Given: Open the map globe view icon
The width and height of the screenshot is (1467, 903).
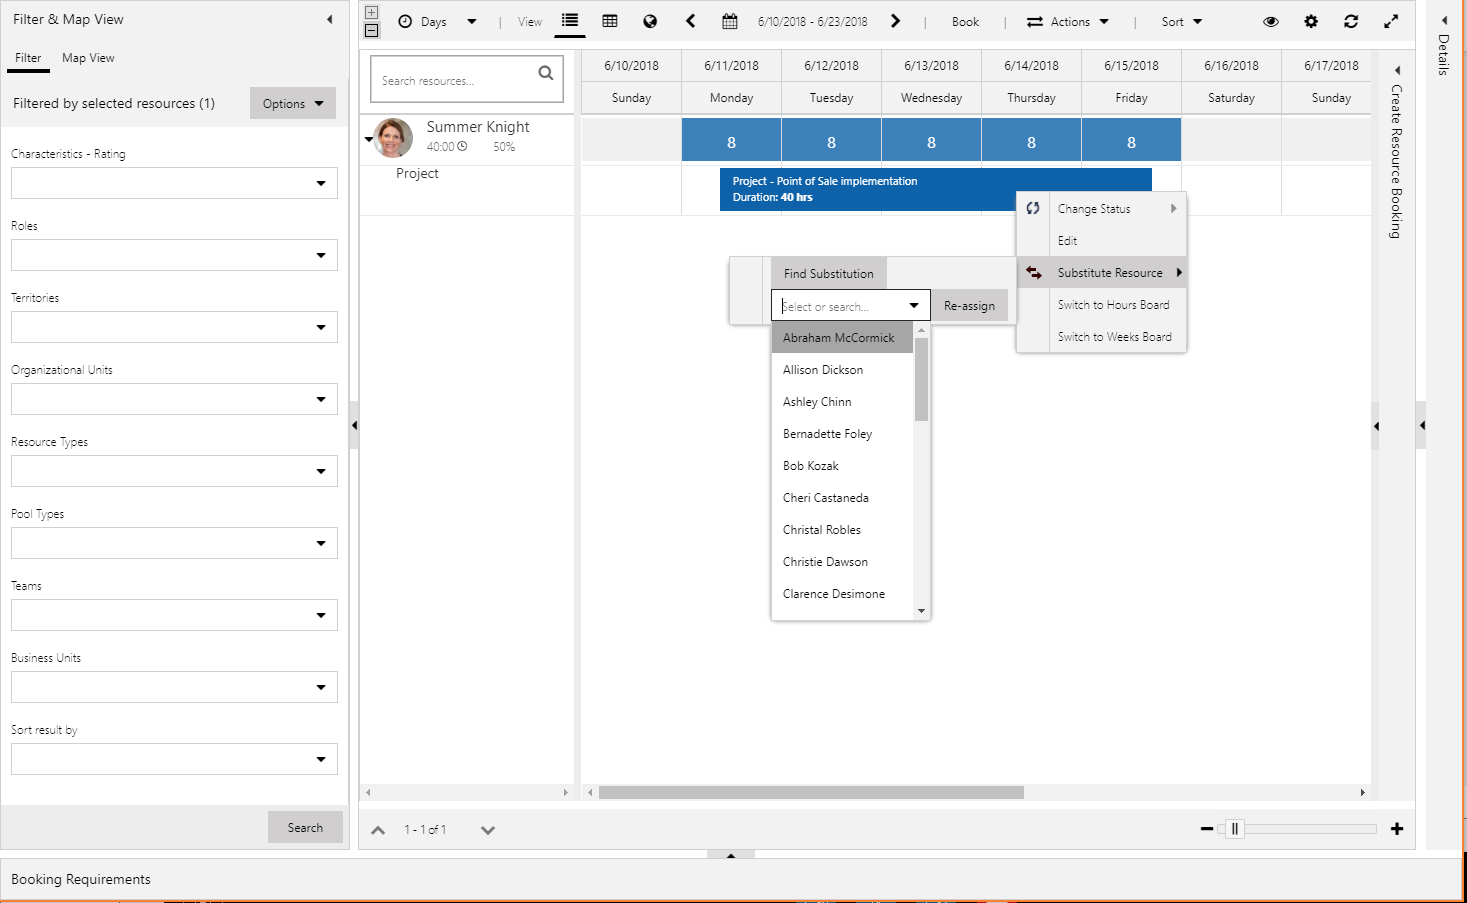Looking at the screenshot, I should pos(650,21).
